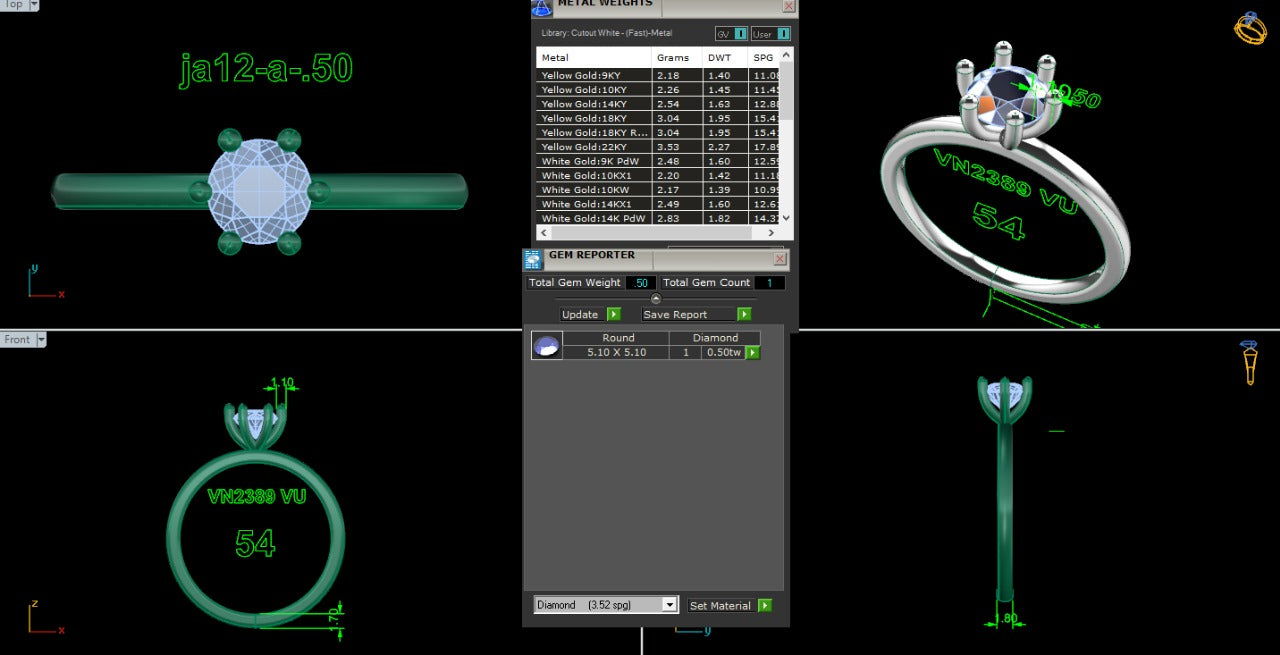Select the White Gold:14K PdW row
Image resolution: width=1280 pixels, height=655 pixels.
(658, 218)
